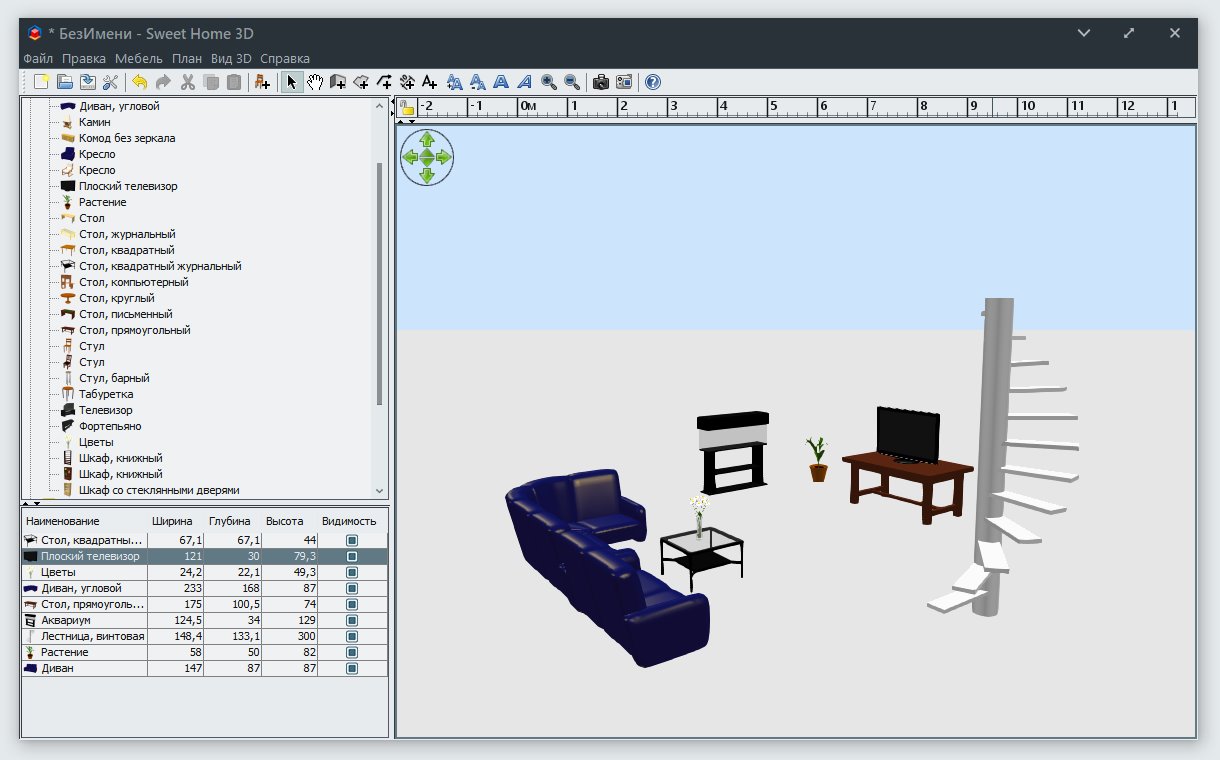Pick the Create dimensions tool
This screenshot has width=1220, height=760.
(407, 82)
